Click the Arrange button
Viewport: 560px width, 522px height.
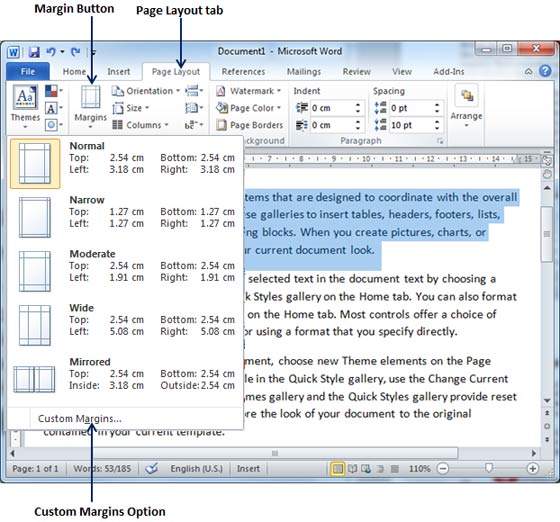pos(466,106)
